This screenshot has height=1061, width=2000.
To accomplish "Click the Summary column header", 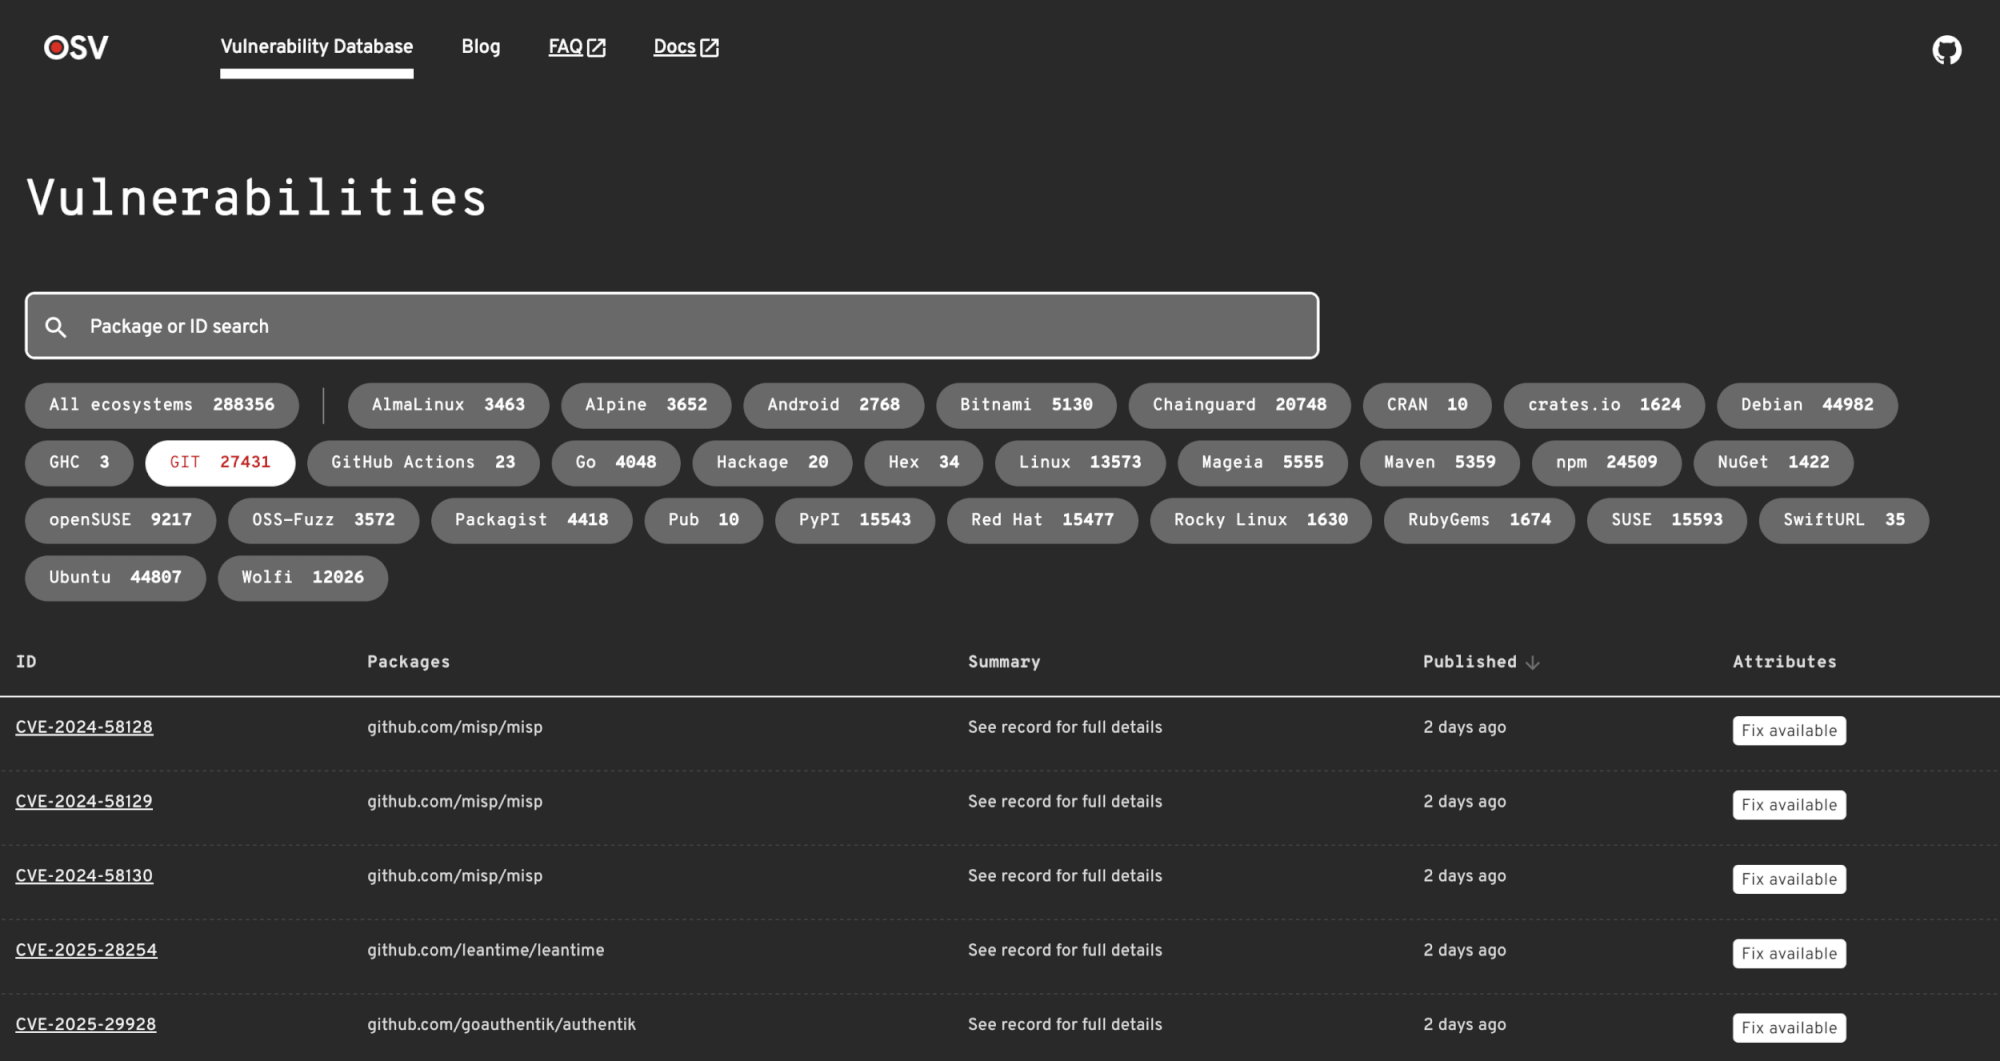I will (x=1004, y=662).
